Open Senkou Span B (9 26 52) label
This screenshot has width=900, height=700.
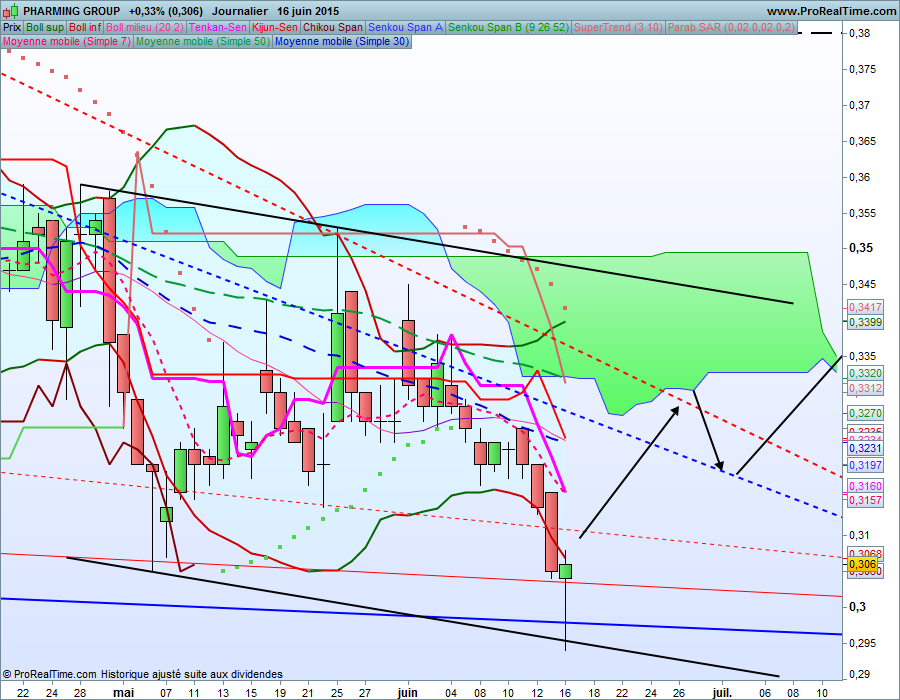(x=509, y=28)
